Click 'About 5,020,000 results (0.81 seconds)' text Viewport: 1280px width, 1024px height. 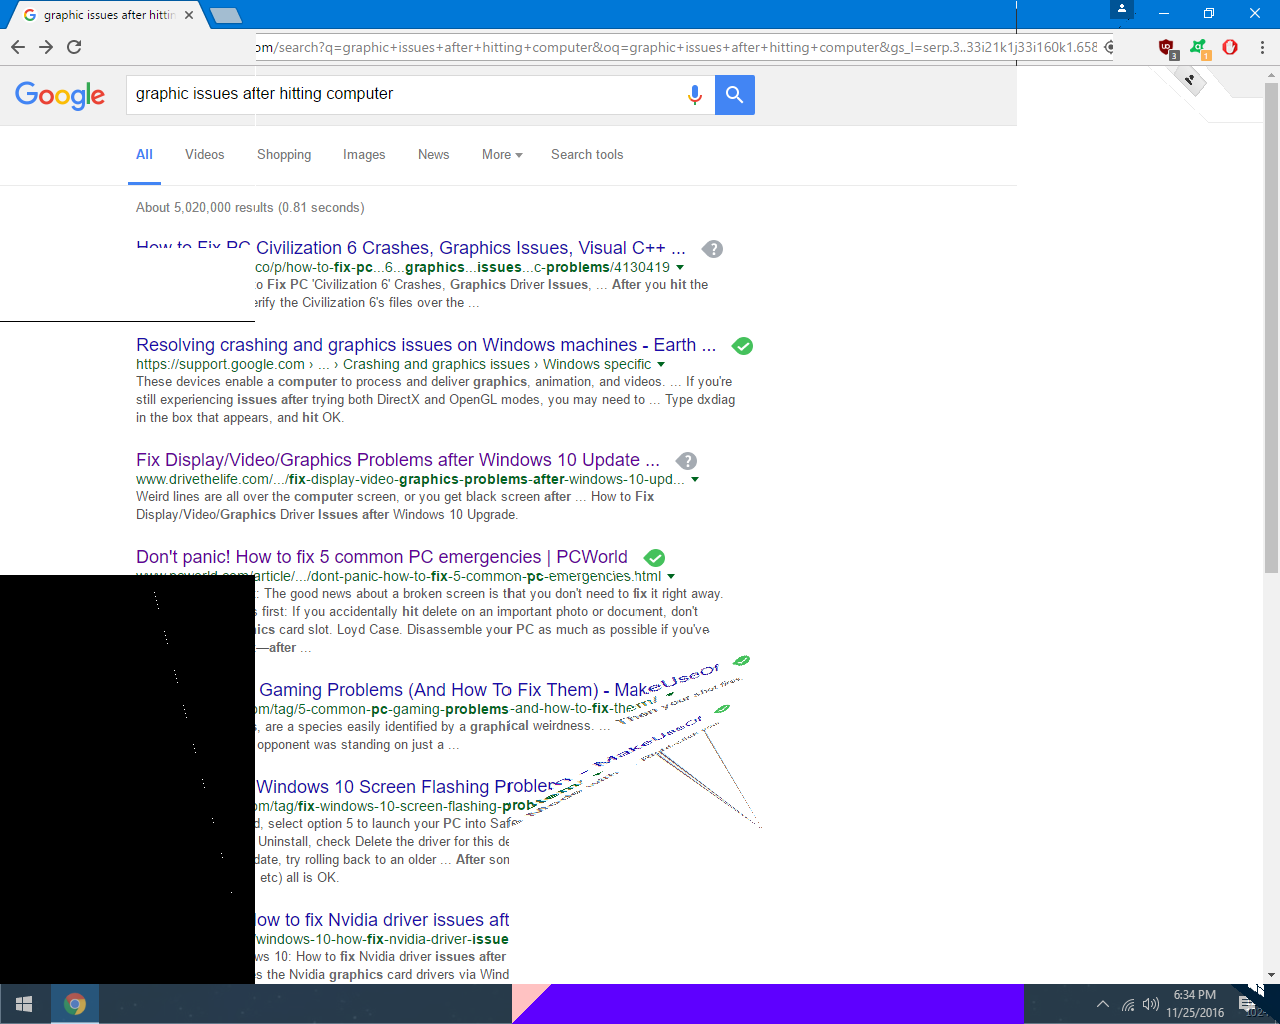[x=250, y=208]
